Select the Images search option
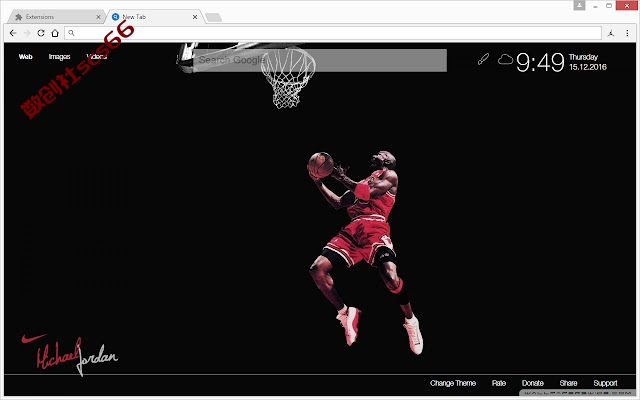 [60, 57]
